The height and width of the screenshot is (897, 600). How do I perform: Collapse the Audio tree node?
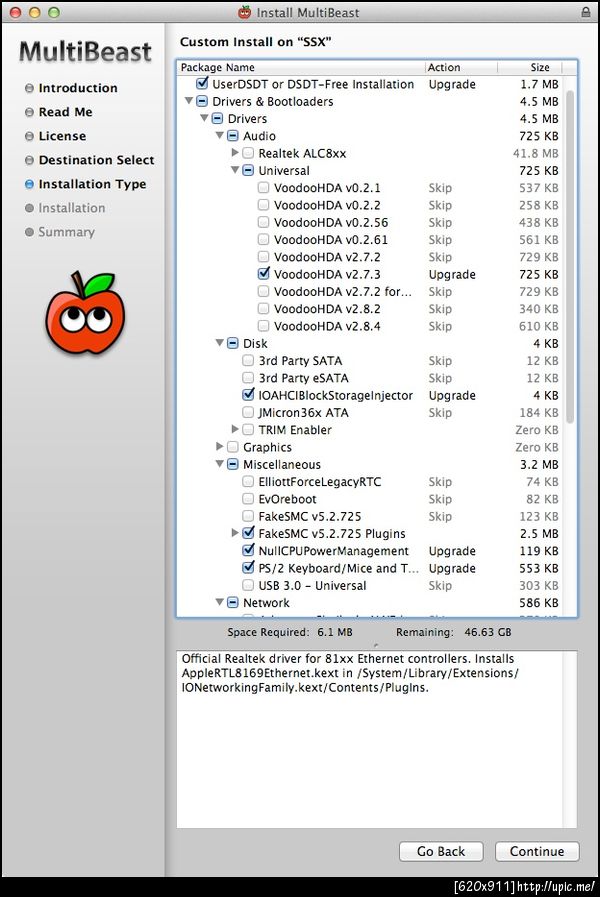pos(220,136)
